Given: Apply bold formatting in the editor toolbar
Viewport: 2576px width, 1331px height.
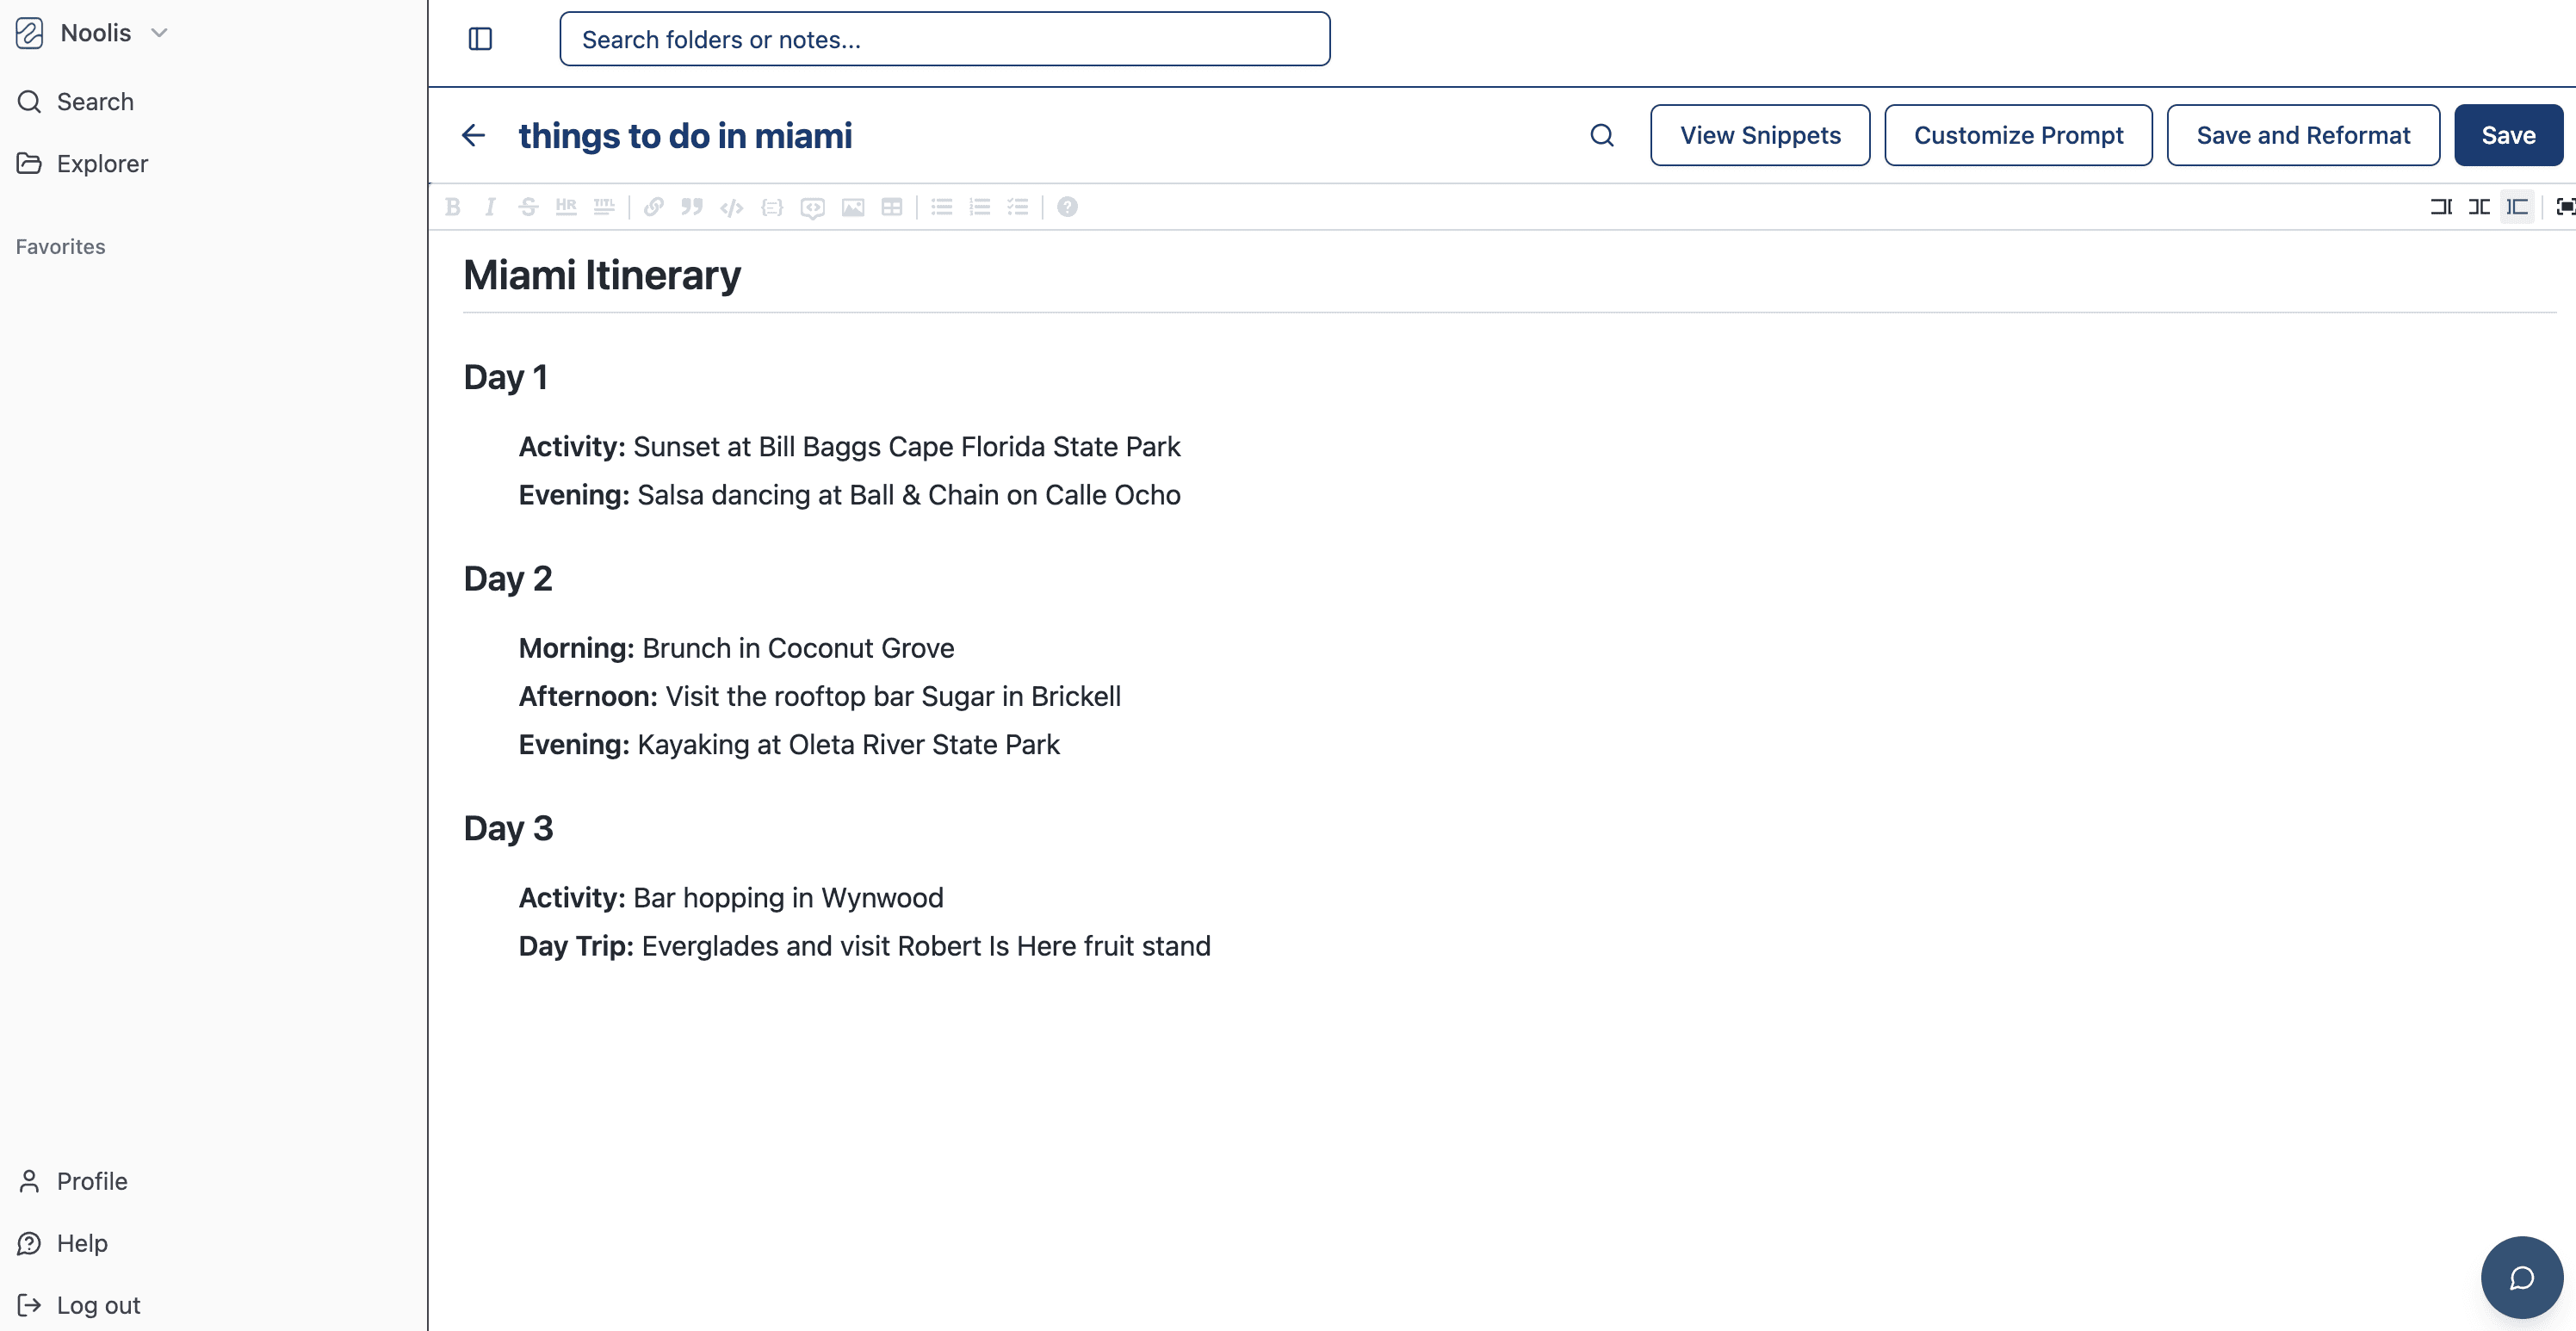Looking at the screenshot, I should click(x=453, y=207).
